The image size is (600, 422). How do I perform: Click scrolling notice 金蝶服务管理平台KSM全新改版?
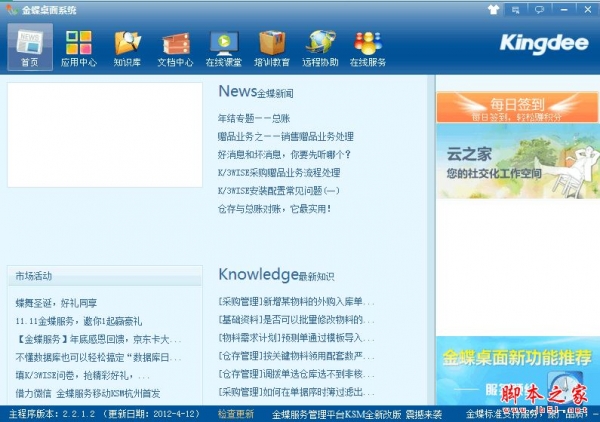pos(357,414)
